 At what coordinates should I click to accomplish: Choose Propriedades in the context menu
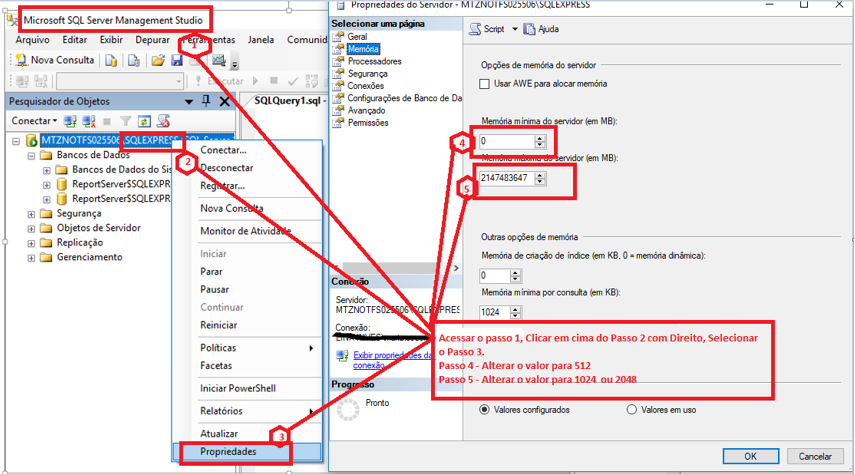[x=247, y=452]
